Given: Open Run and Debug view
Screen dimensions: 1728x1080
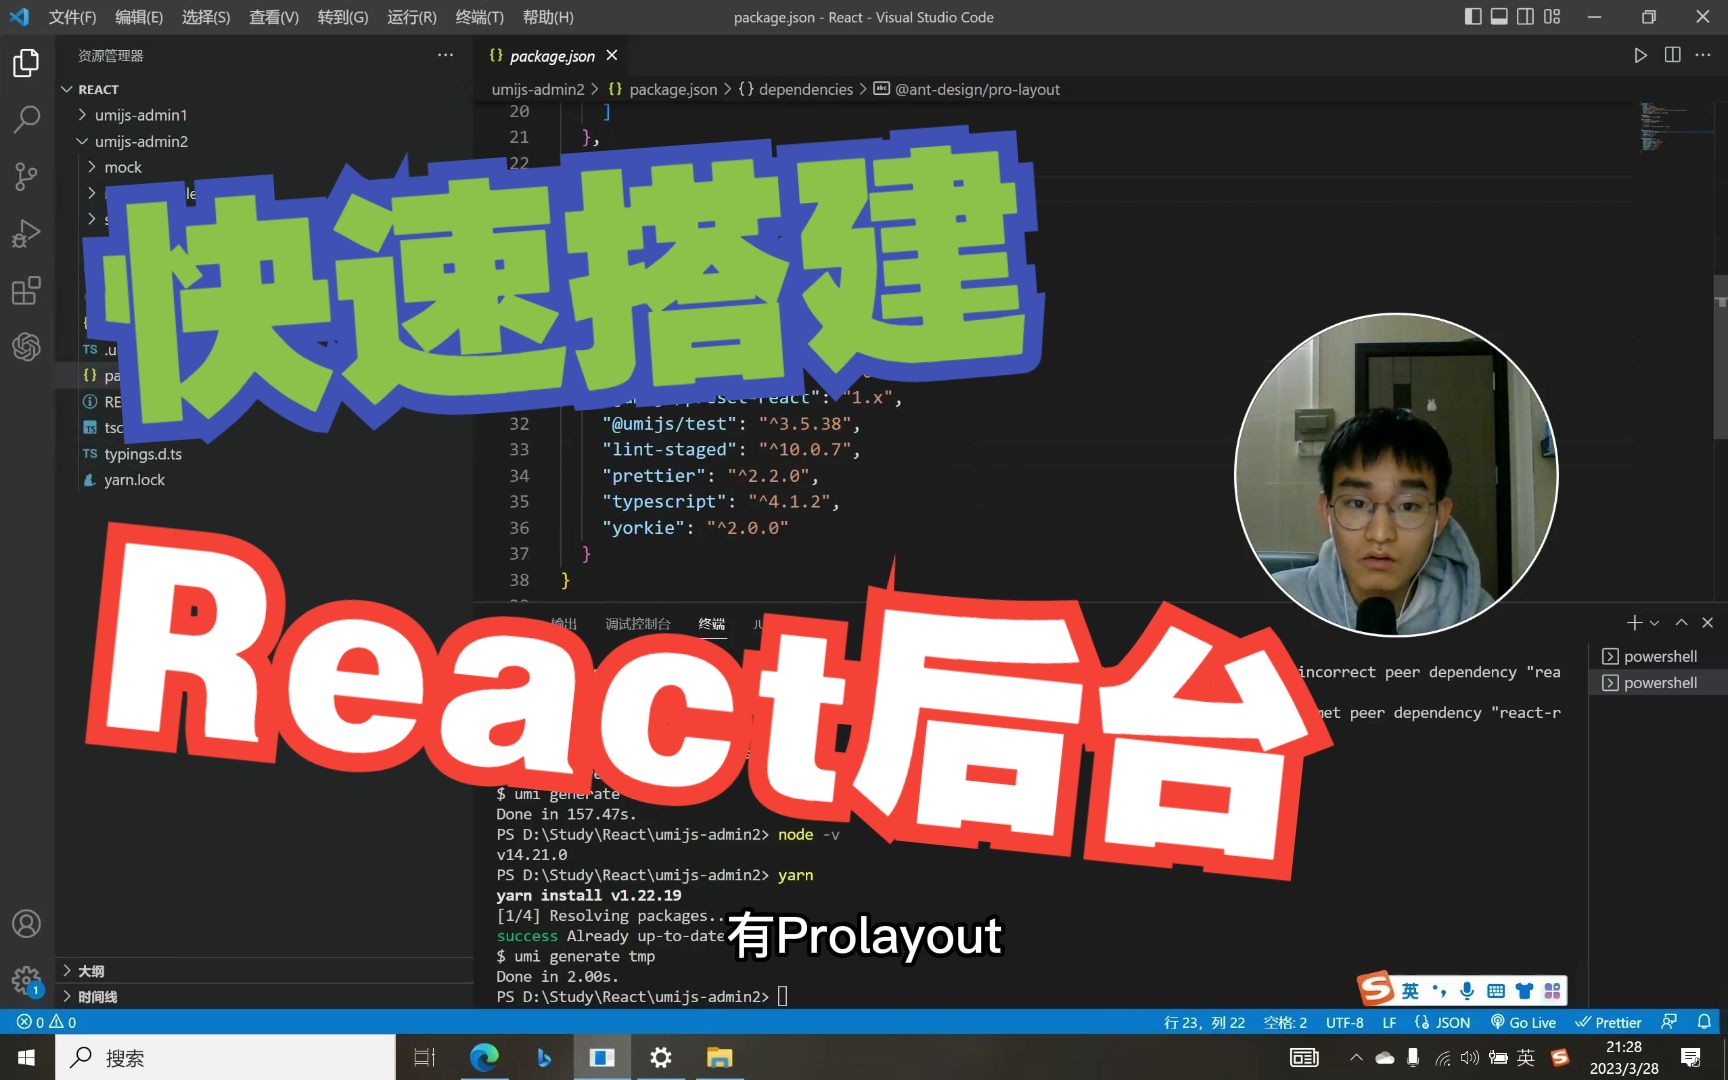Looking at the screenshot, I should click(x=26, y=233).
